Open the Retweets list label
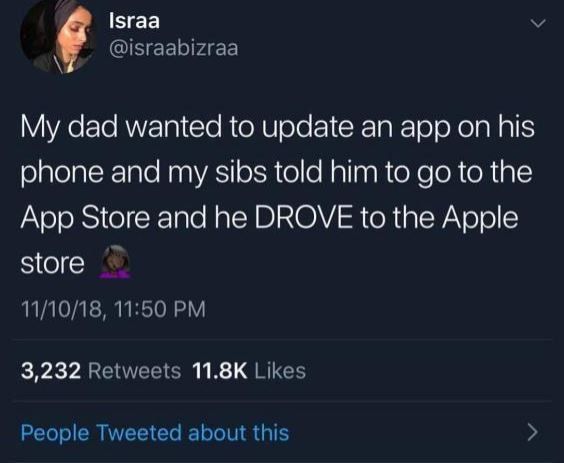This screenshot has height=463, width=564. (x=135, y=371)
